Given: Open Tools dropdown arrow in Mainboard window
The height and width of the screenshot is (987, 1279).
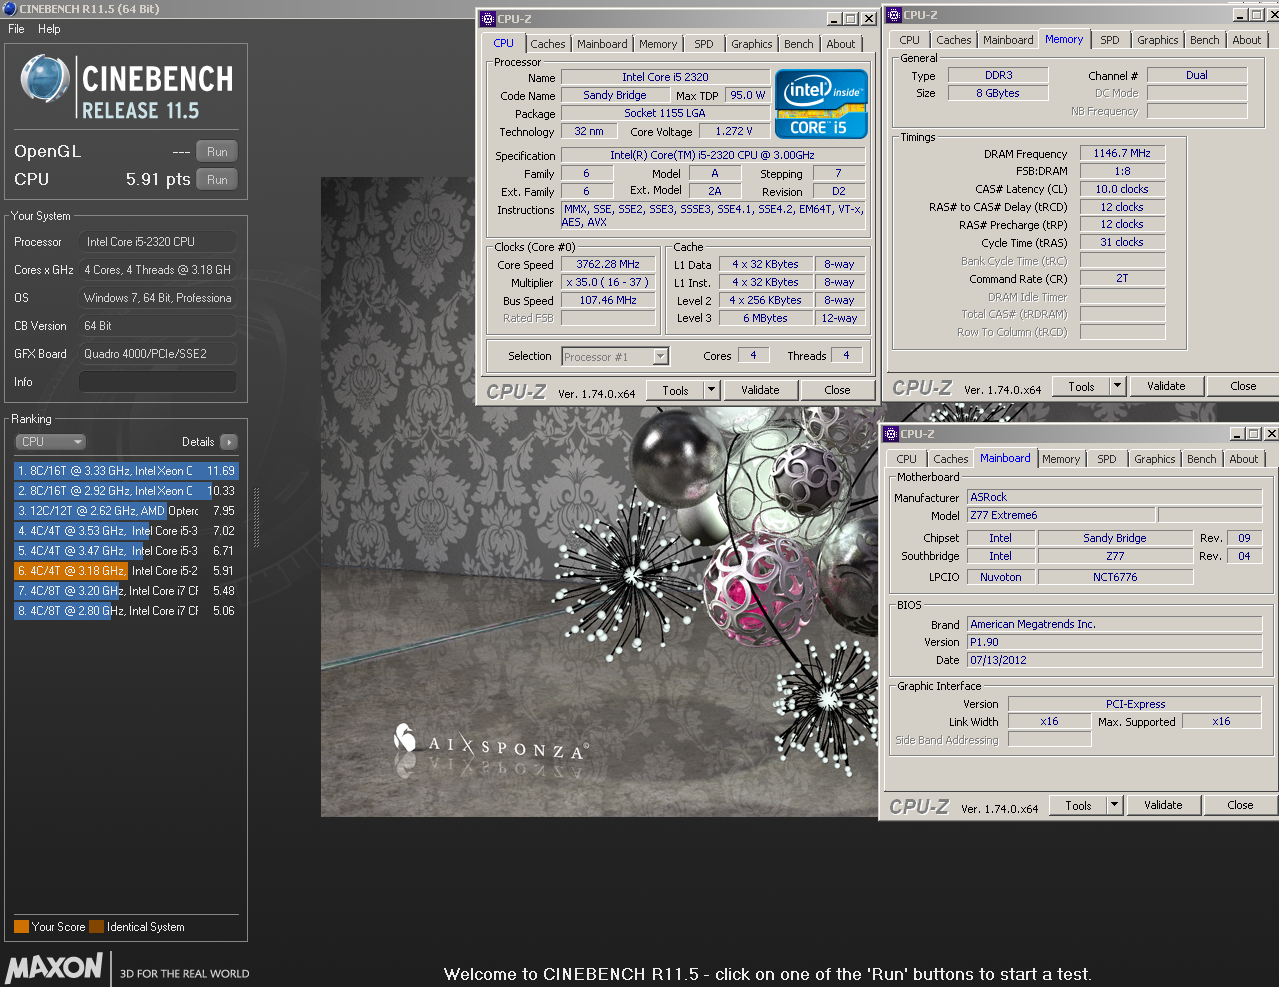Looking at the screenshot, I should pyautogui.click(x=1114, y=805).
